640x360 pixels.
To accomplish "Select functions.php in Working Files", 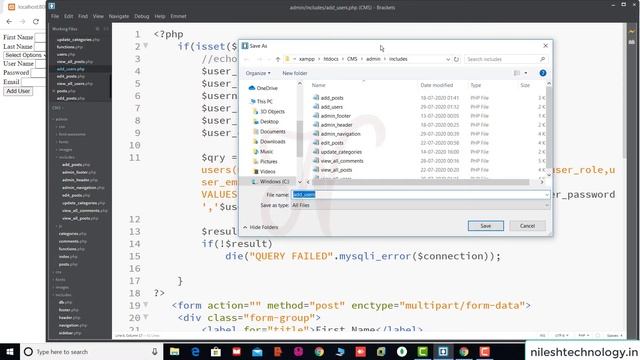I will pyautogui.click(x=70, y=47).
